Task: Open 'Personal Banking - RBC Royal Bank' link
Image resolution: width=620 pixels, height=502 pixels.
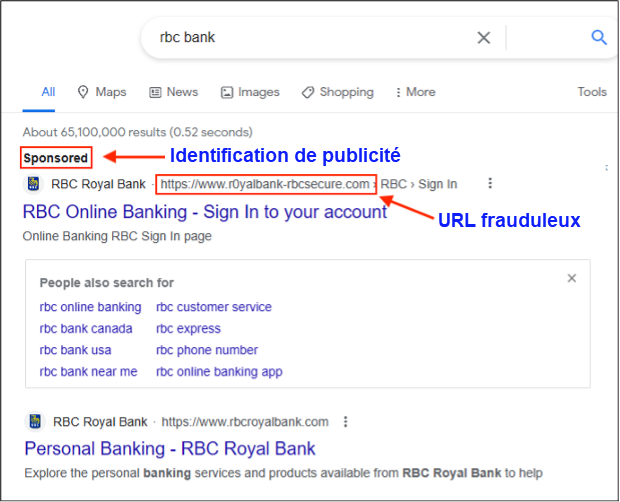Action: coord(170,449)
